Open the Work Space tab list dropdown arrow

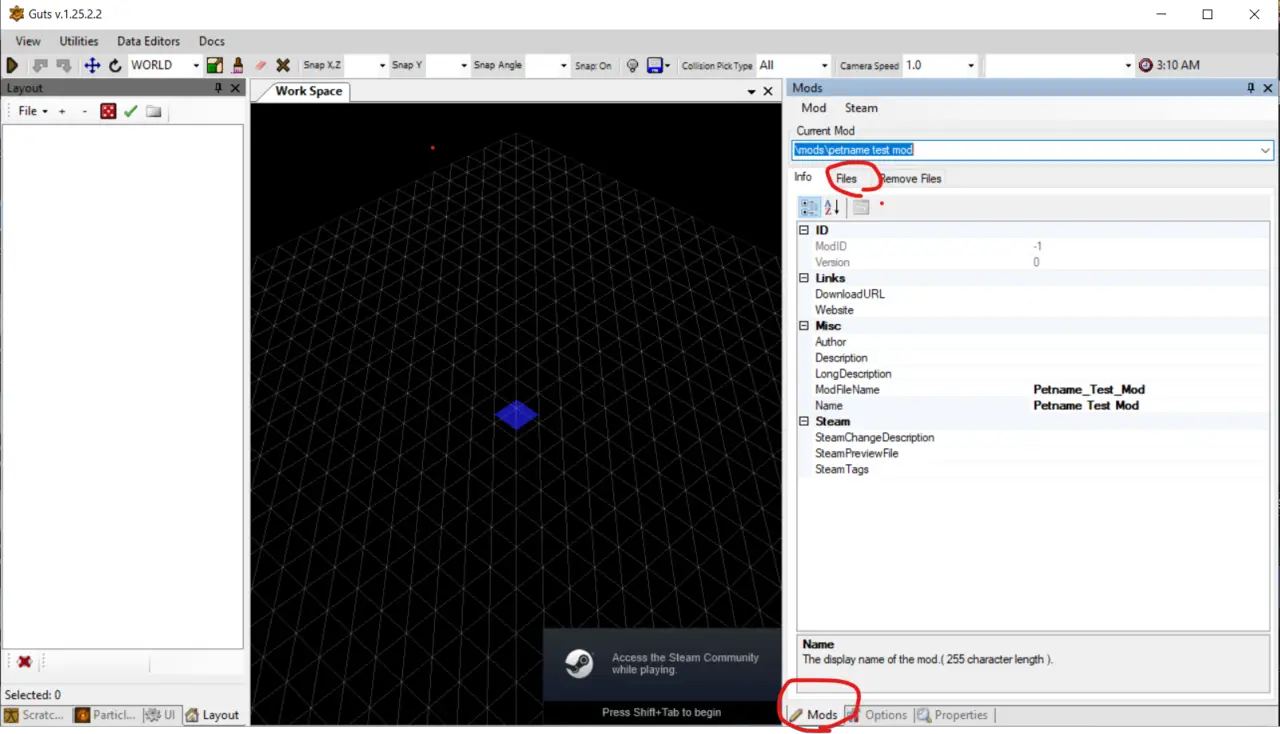point(752,91)
